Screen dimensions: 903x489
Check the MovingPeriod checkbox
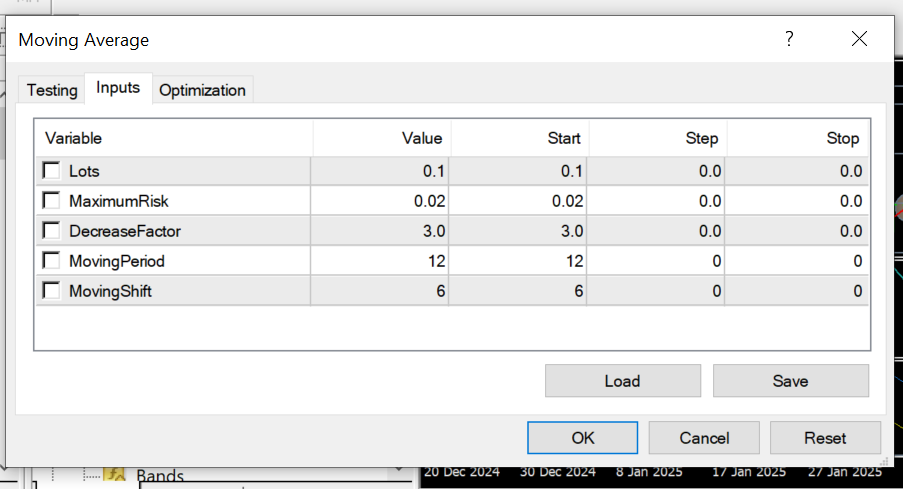point(51,260)
